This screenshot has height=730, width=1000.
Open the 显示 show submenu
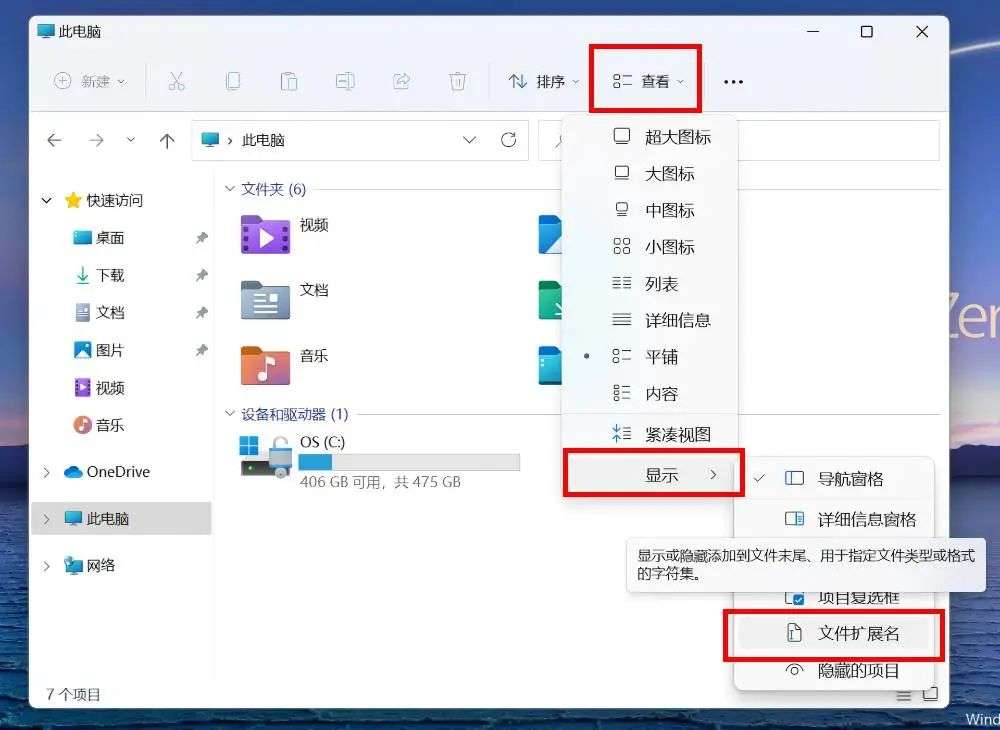[x=653, y=474]
